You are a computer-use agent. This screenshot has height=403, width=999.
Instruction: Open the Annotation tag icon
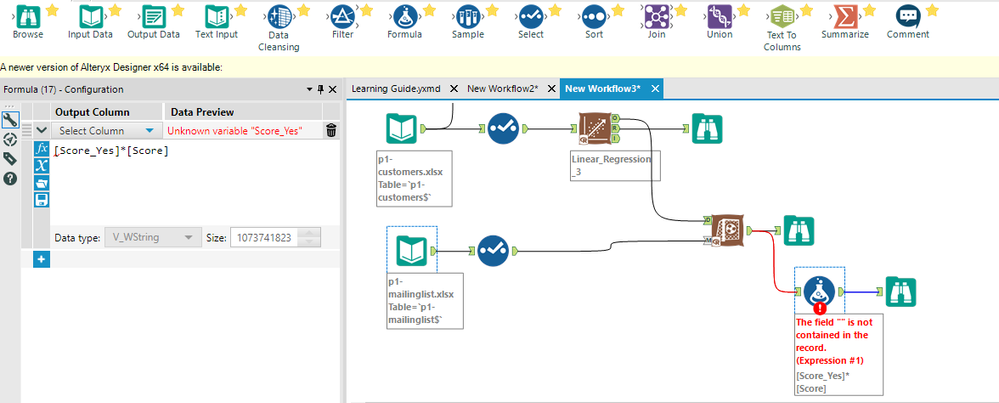10,159
